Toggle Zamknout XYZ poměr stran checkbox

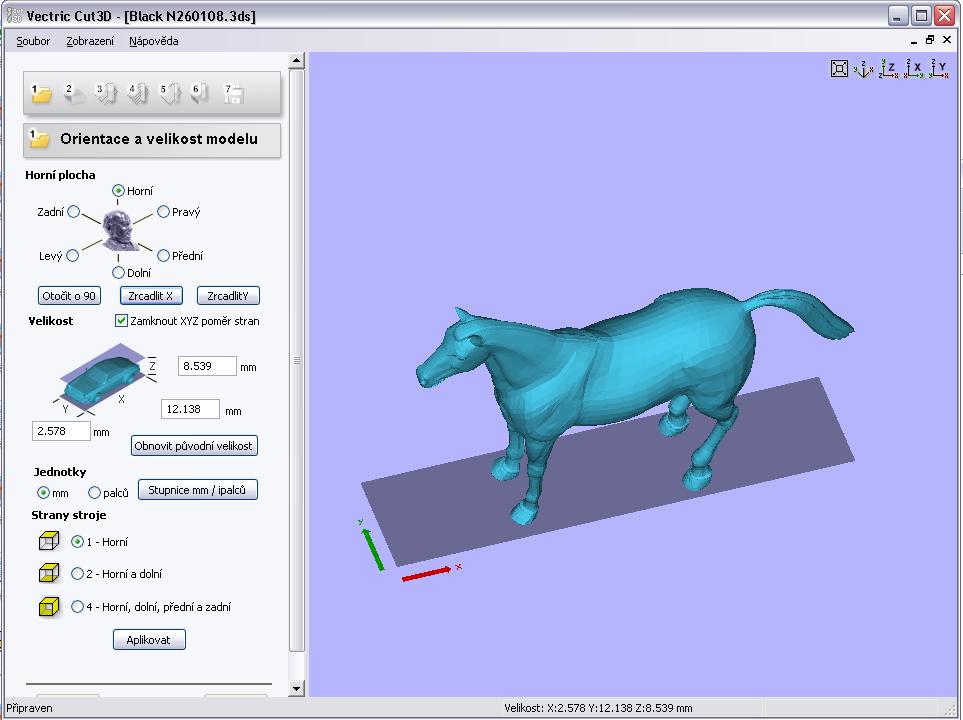[x=122, y=321]
